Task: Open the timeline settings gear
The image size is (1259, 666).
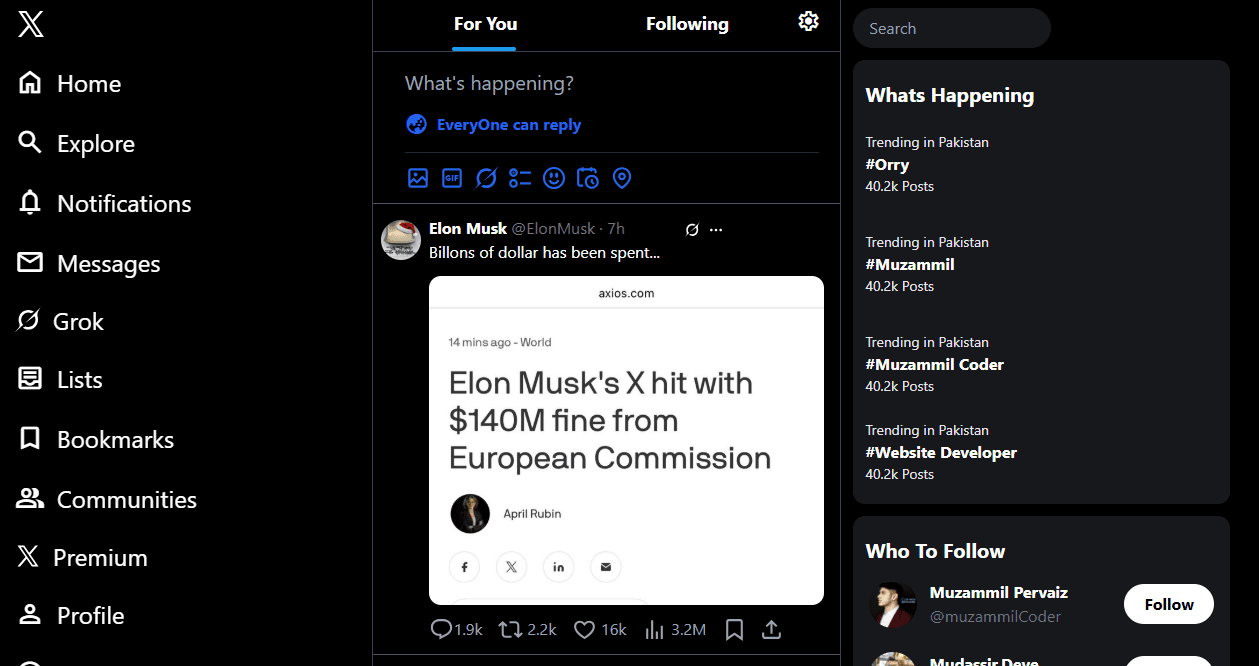Action: point(808,22)
